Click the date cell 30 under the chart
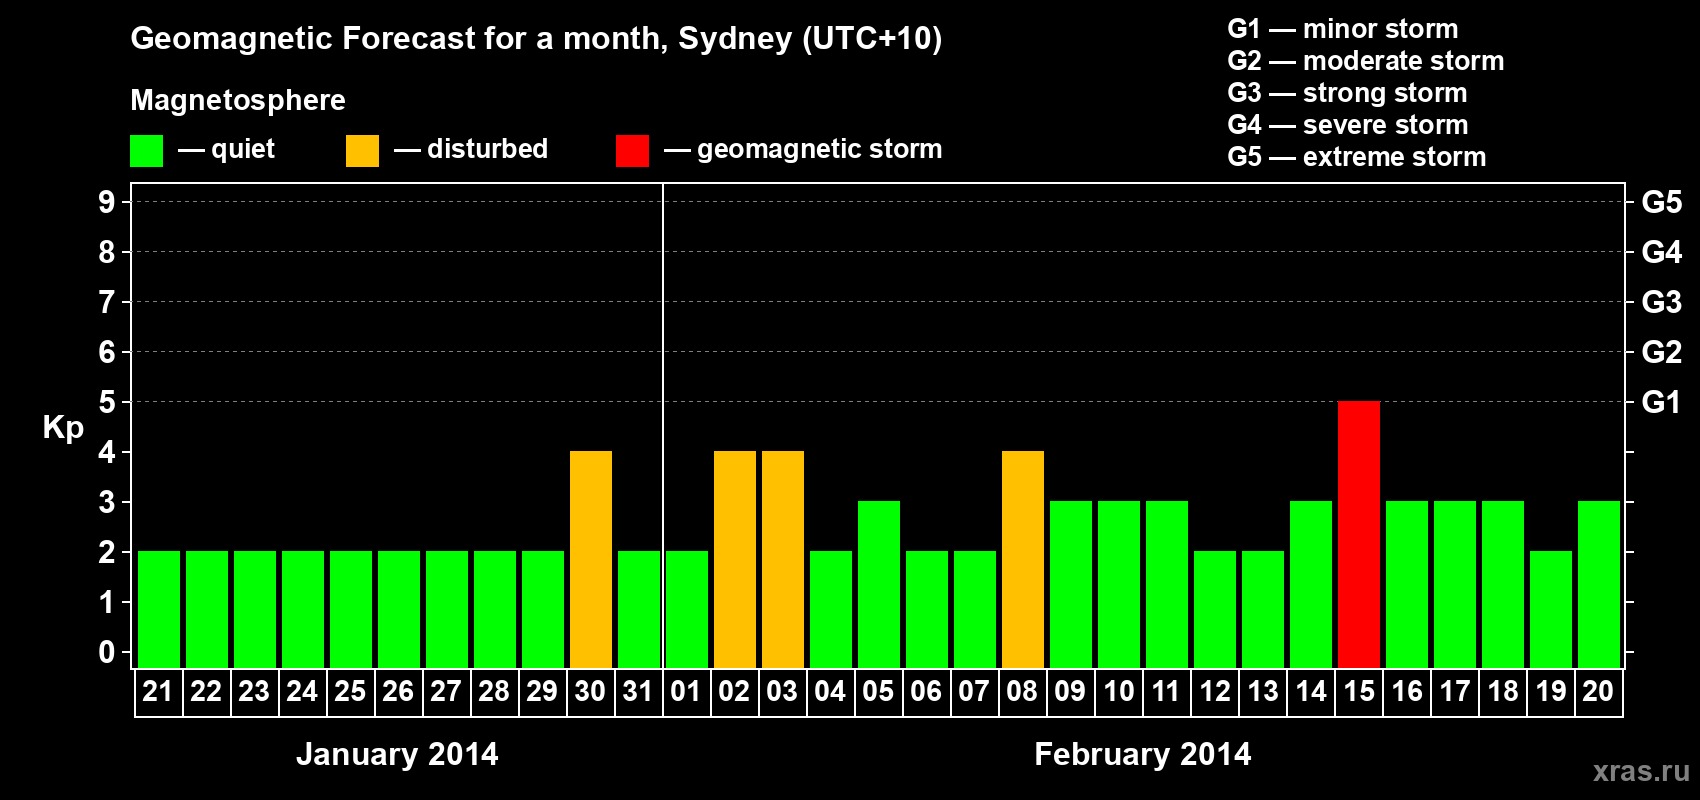The width and height of the screenshot is (1700, 800). [591, 692]
